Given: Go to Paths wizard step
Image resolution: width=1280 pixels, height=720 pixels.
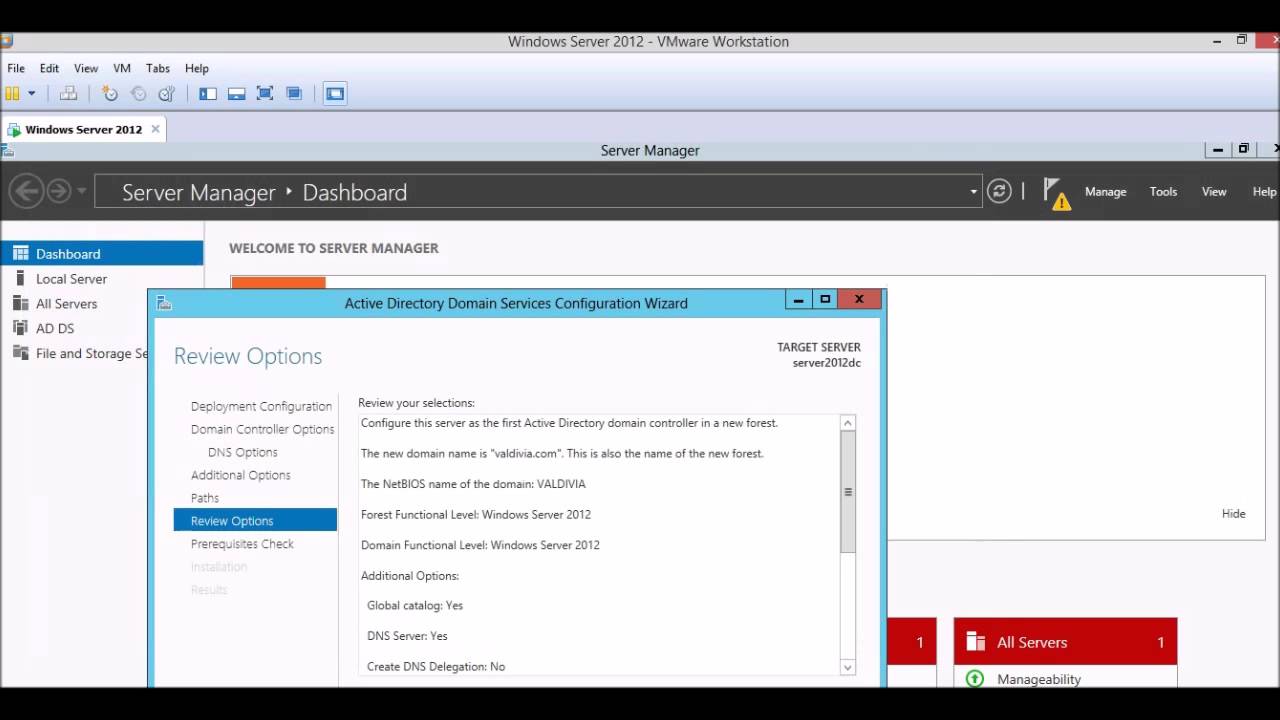Looking at the screenshot, I should click(x=205, y=498).
